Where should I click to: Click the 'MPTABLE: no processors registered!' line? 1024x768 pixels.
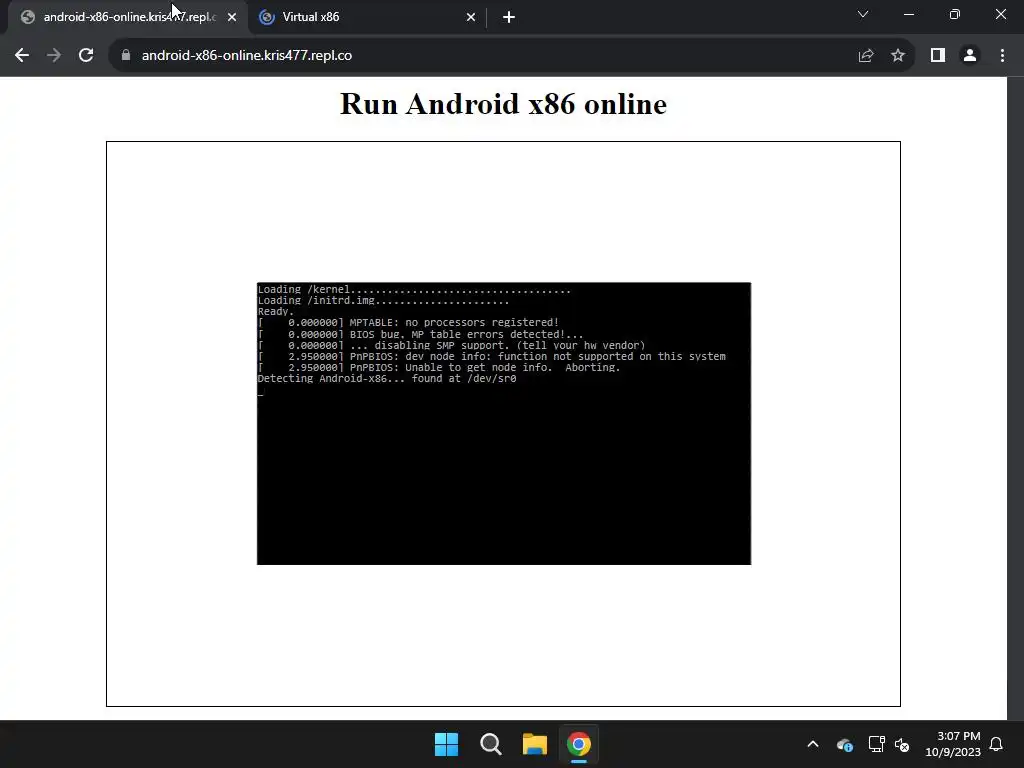coord(408,323)
